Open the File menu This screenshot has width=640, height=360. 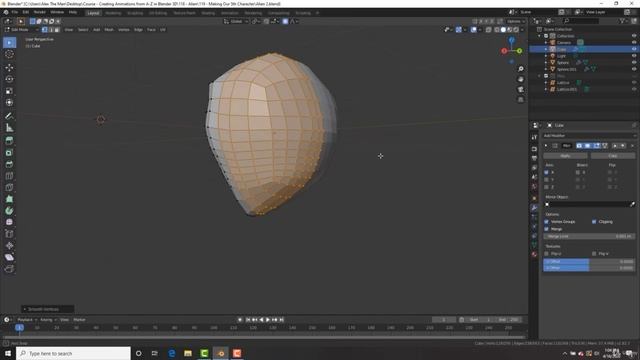pyautogui.click(x=15, y=12)
